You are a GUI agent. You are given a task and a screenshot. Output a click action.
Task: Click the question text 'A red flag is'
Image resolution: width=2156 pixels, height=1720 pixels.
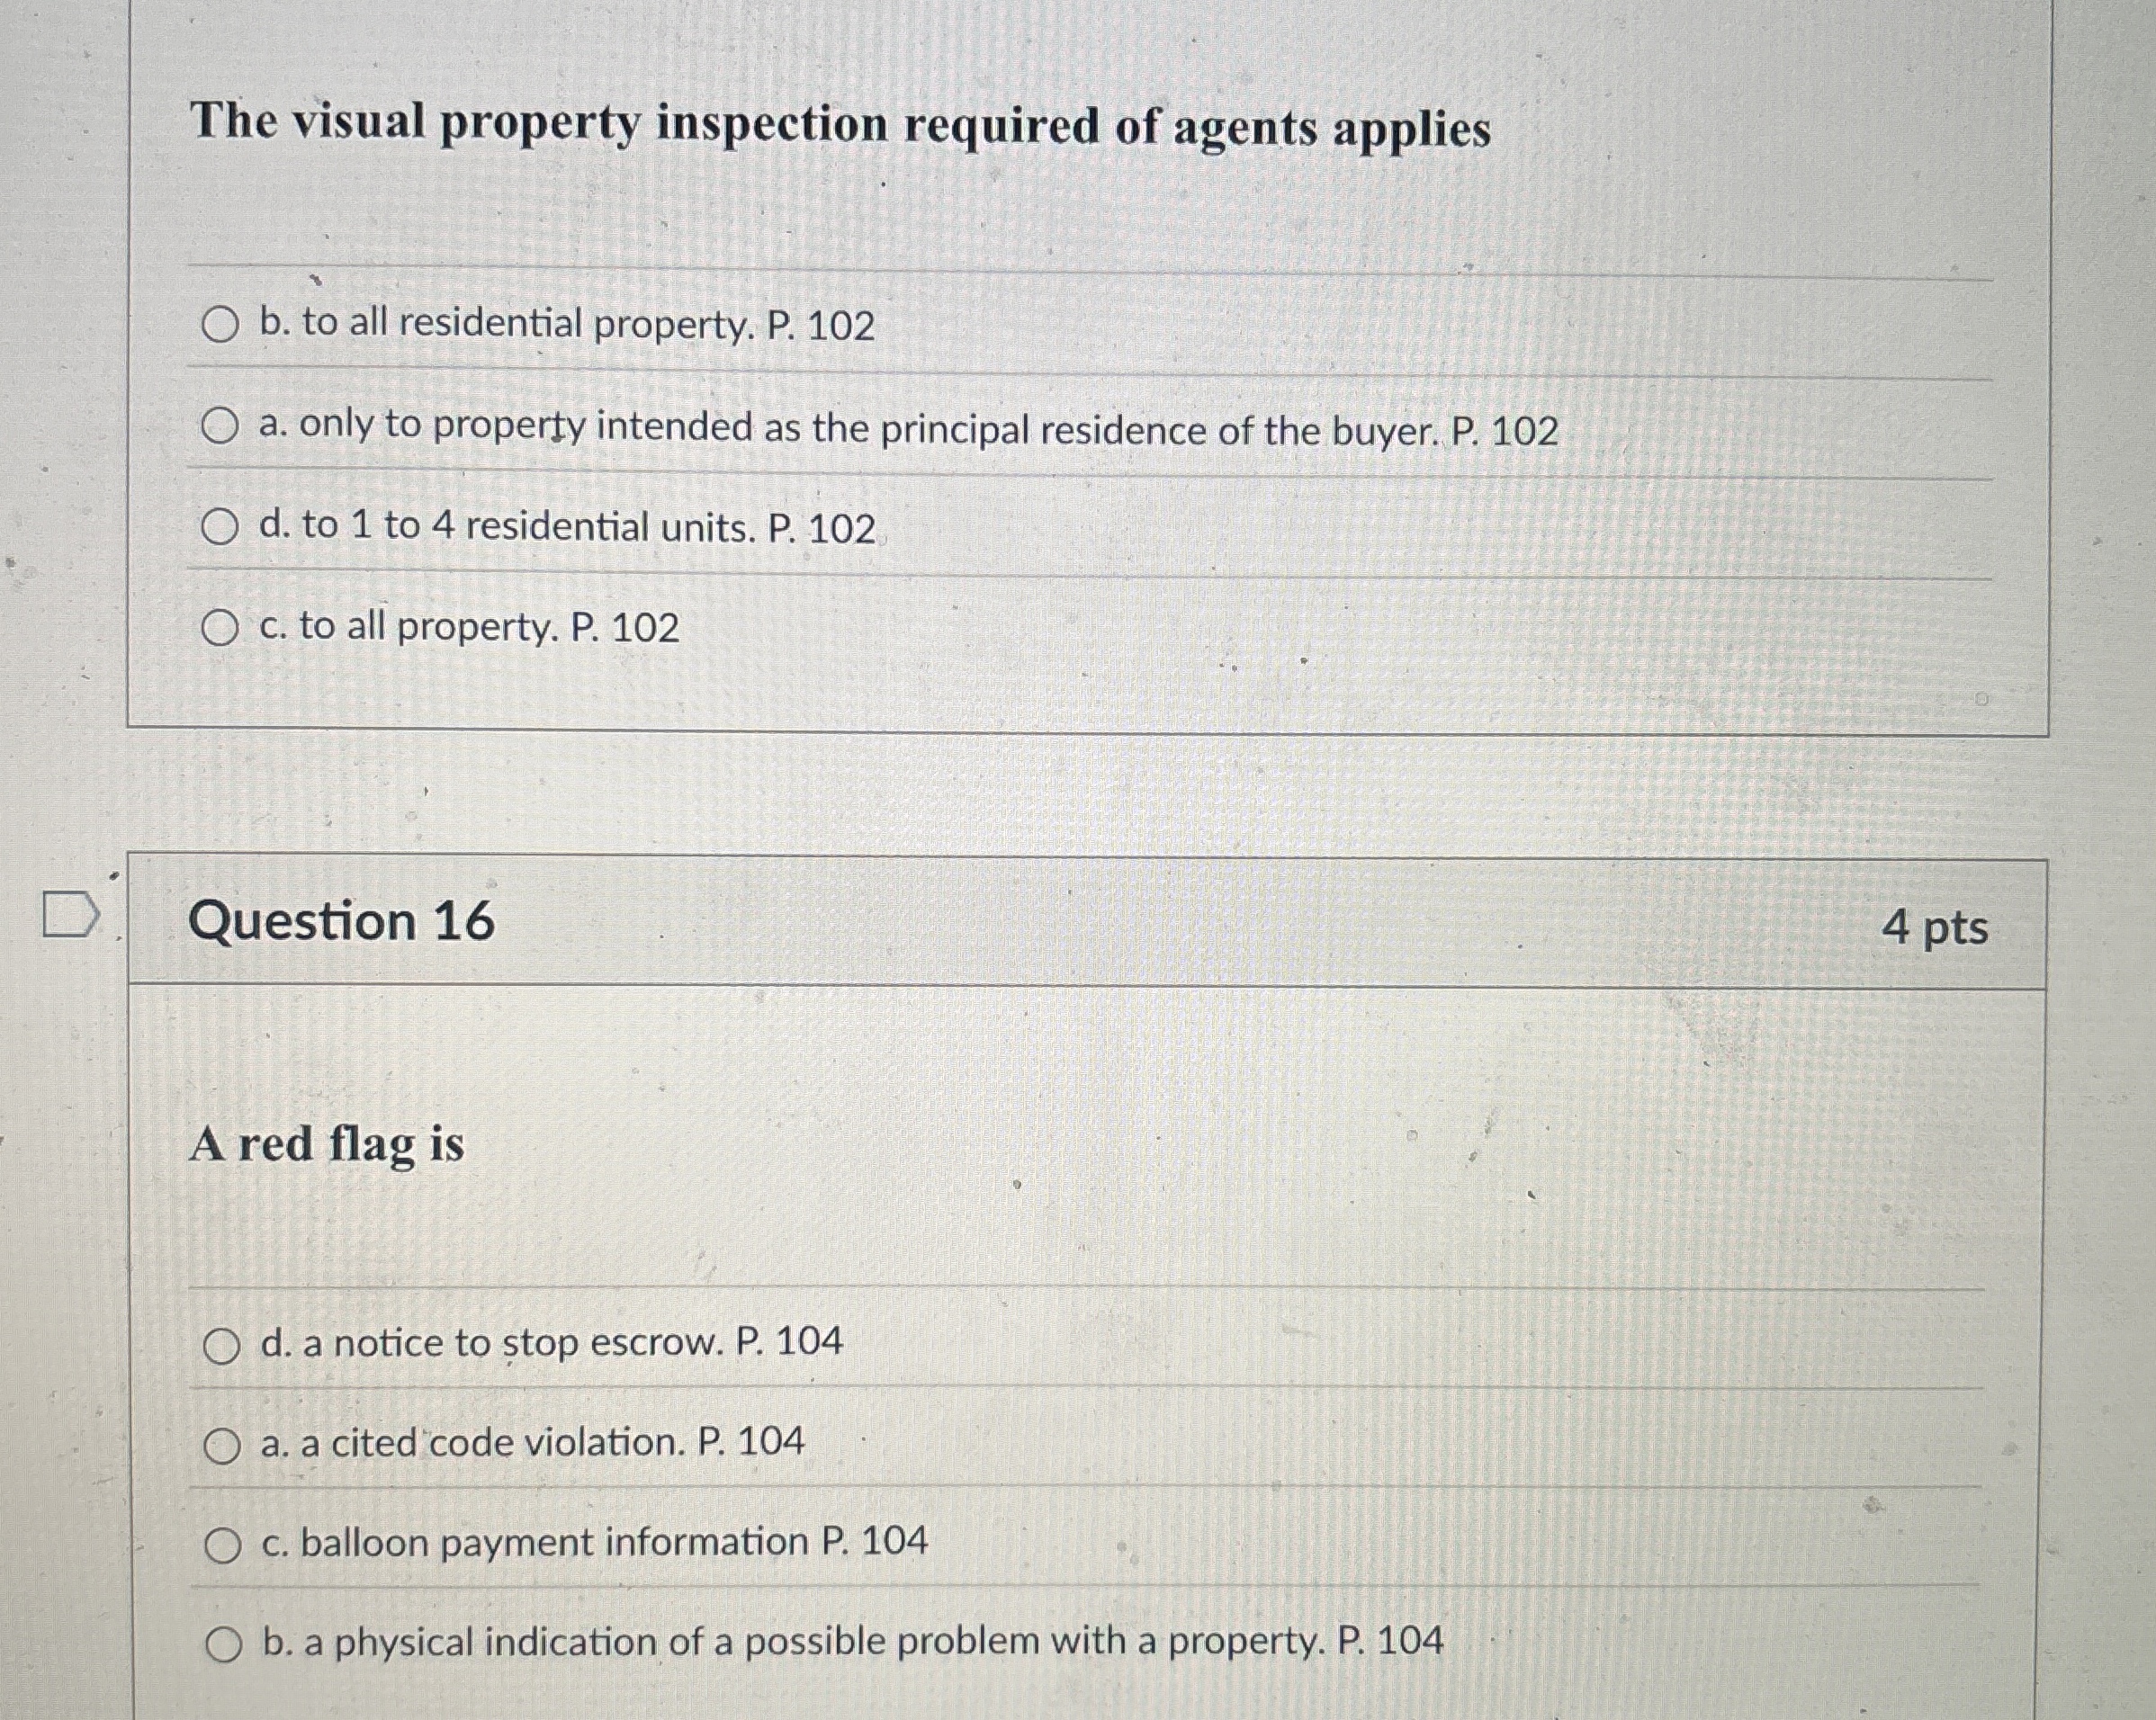327,1144
